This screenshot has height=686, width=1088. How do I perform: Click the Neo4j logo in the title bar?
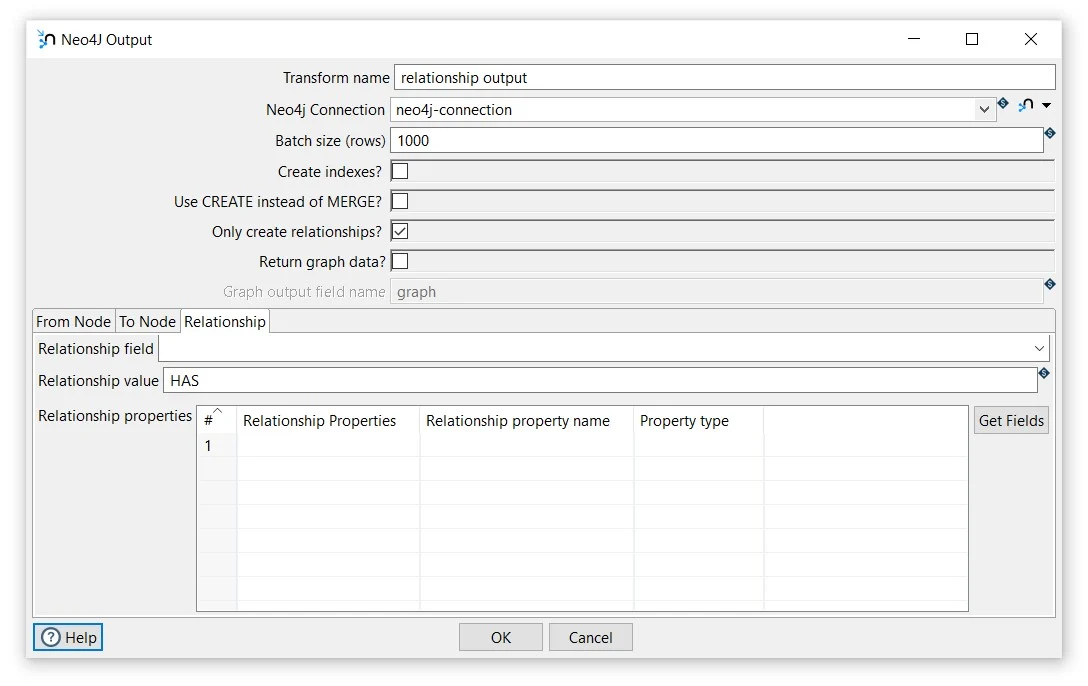pos(45,39)
